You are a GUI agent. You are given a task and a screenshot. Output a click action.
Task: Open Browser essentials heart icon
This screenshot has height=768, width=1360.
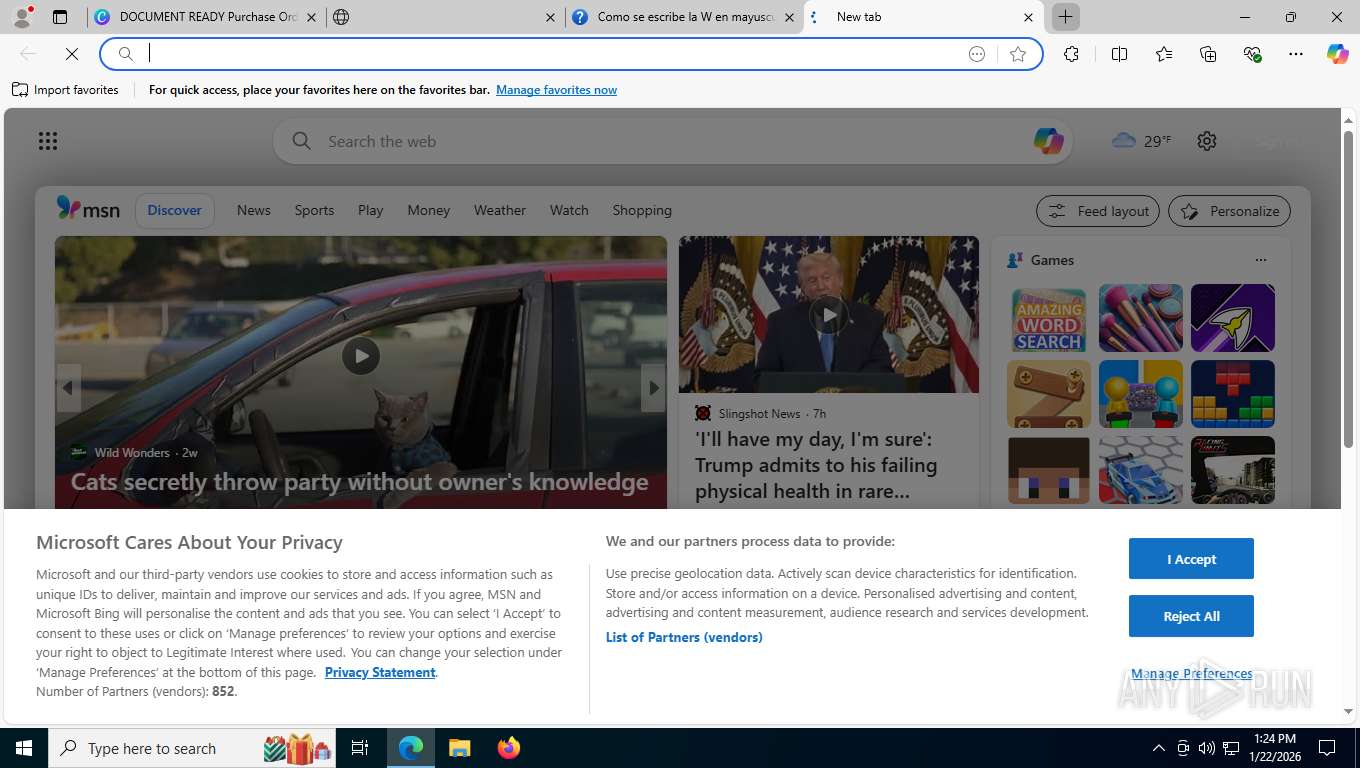coord(1252,54)
